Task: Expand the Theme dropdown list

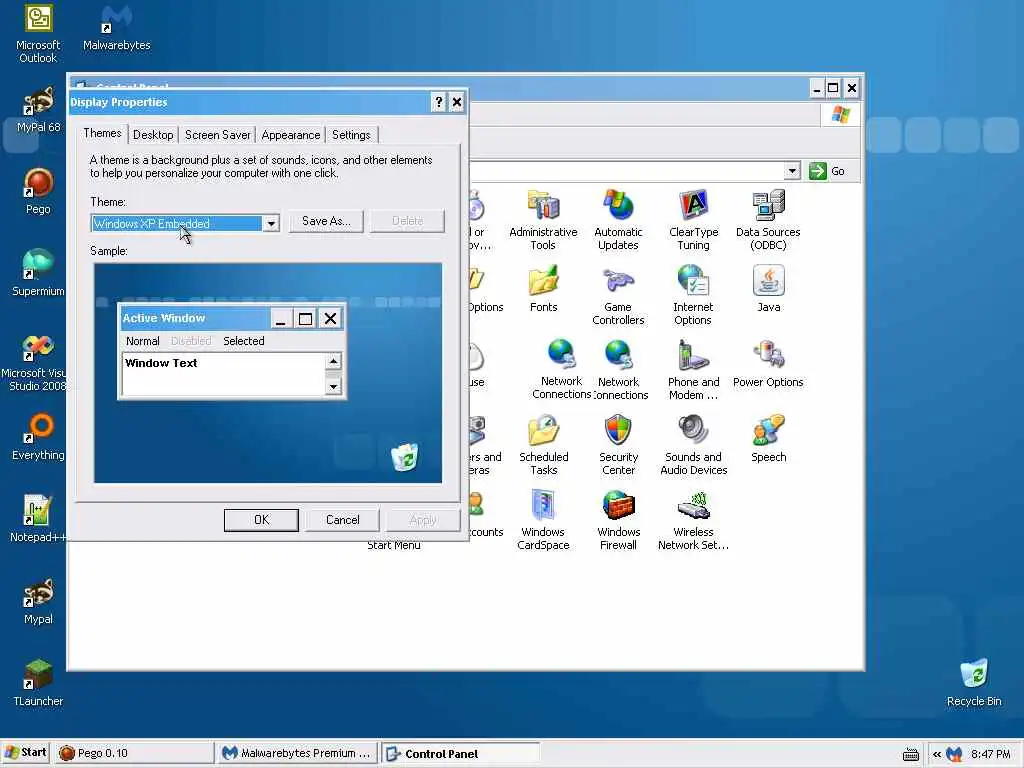Action: point(270,224)
